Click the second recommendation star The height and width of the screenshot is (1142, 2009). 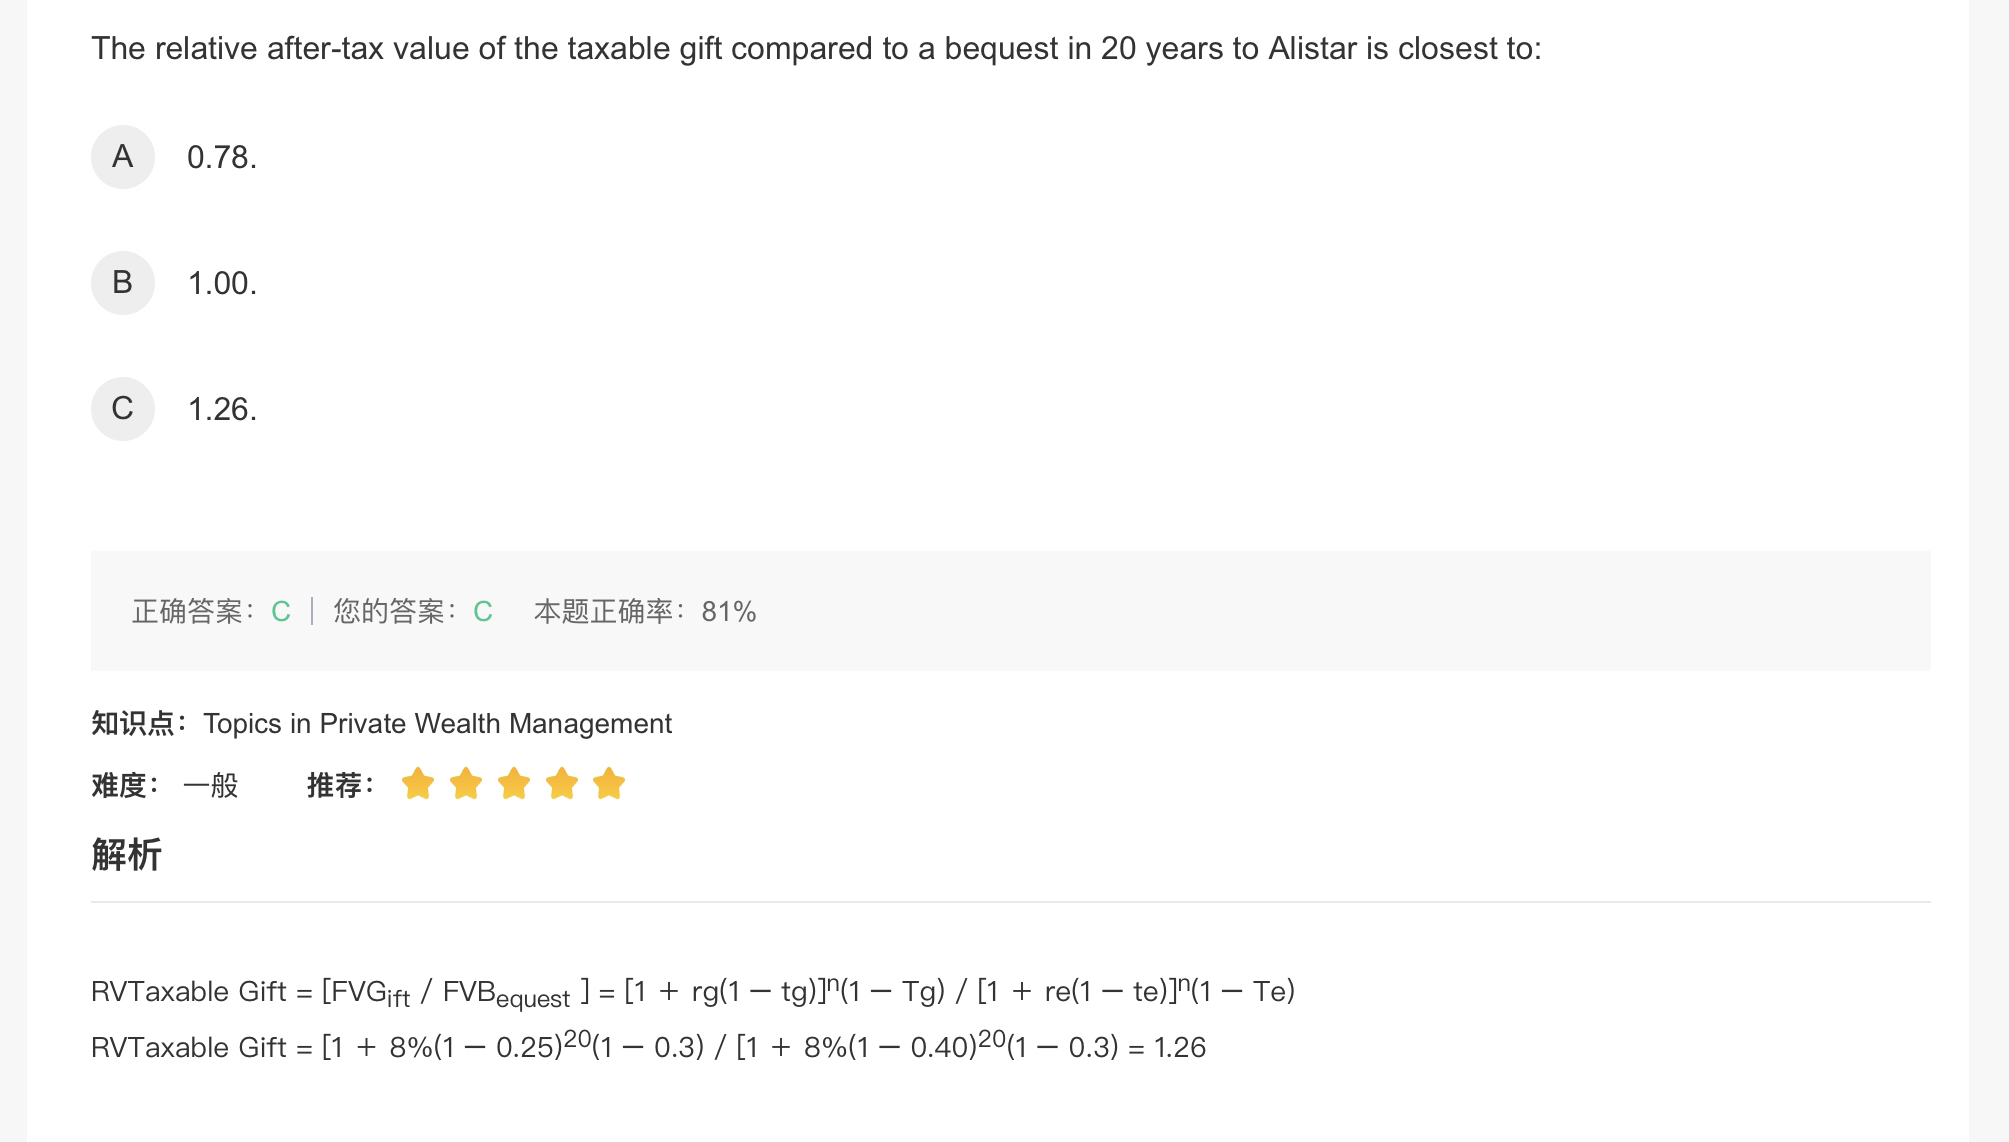(x=465, y=784)
